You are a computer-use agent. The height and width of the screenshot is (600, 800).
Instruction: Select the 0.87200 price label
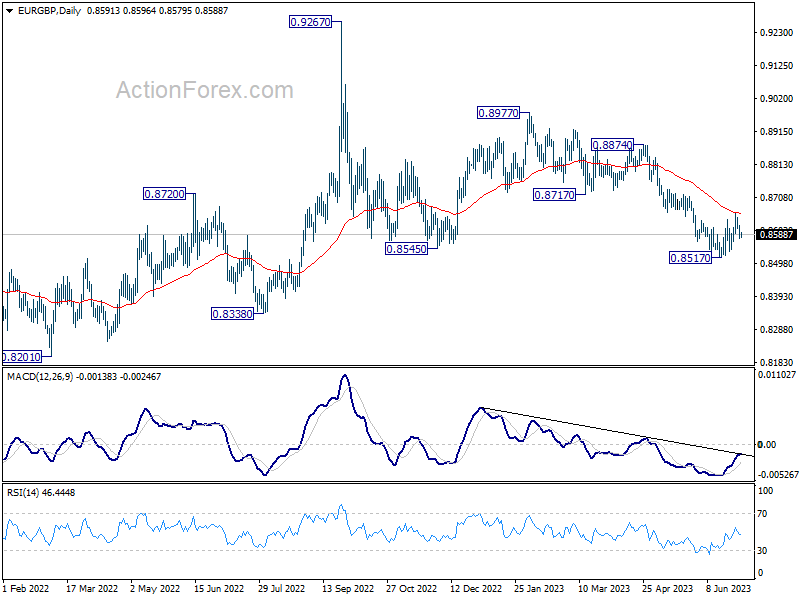tap(164, 194)
